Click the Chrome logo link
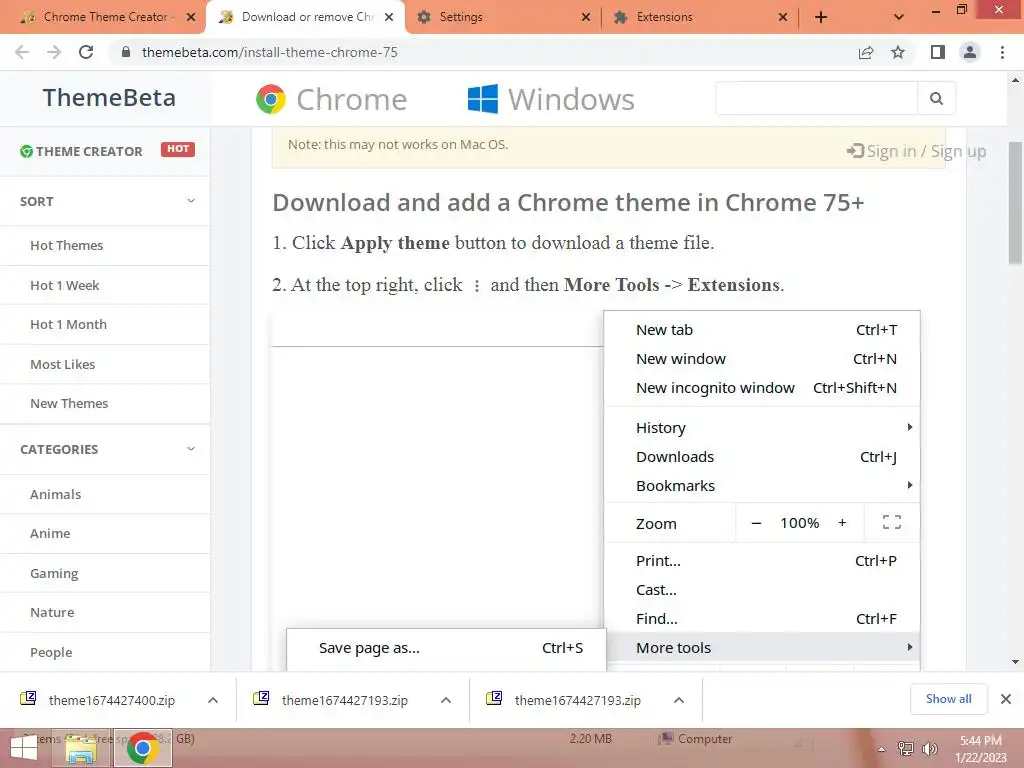Viewport: 1024px width, 768px height. [x=331, y=99]
